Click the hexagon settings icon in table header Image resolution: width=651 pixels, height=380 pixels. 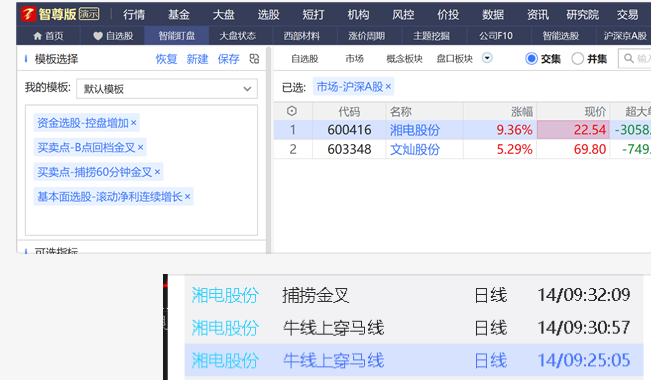292,111
